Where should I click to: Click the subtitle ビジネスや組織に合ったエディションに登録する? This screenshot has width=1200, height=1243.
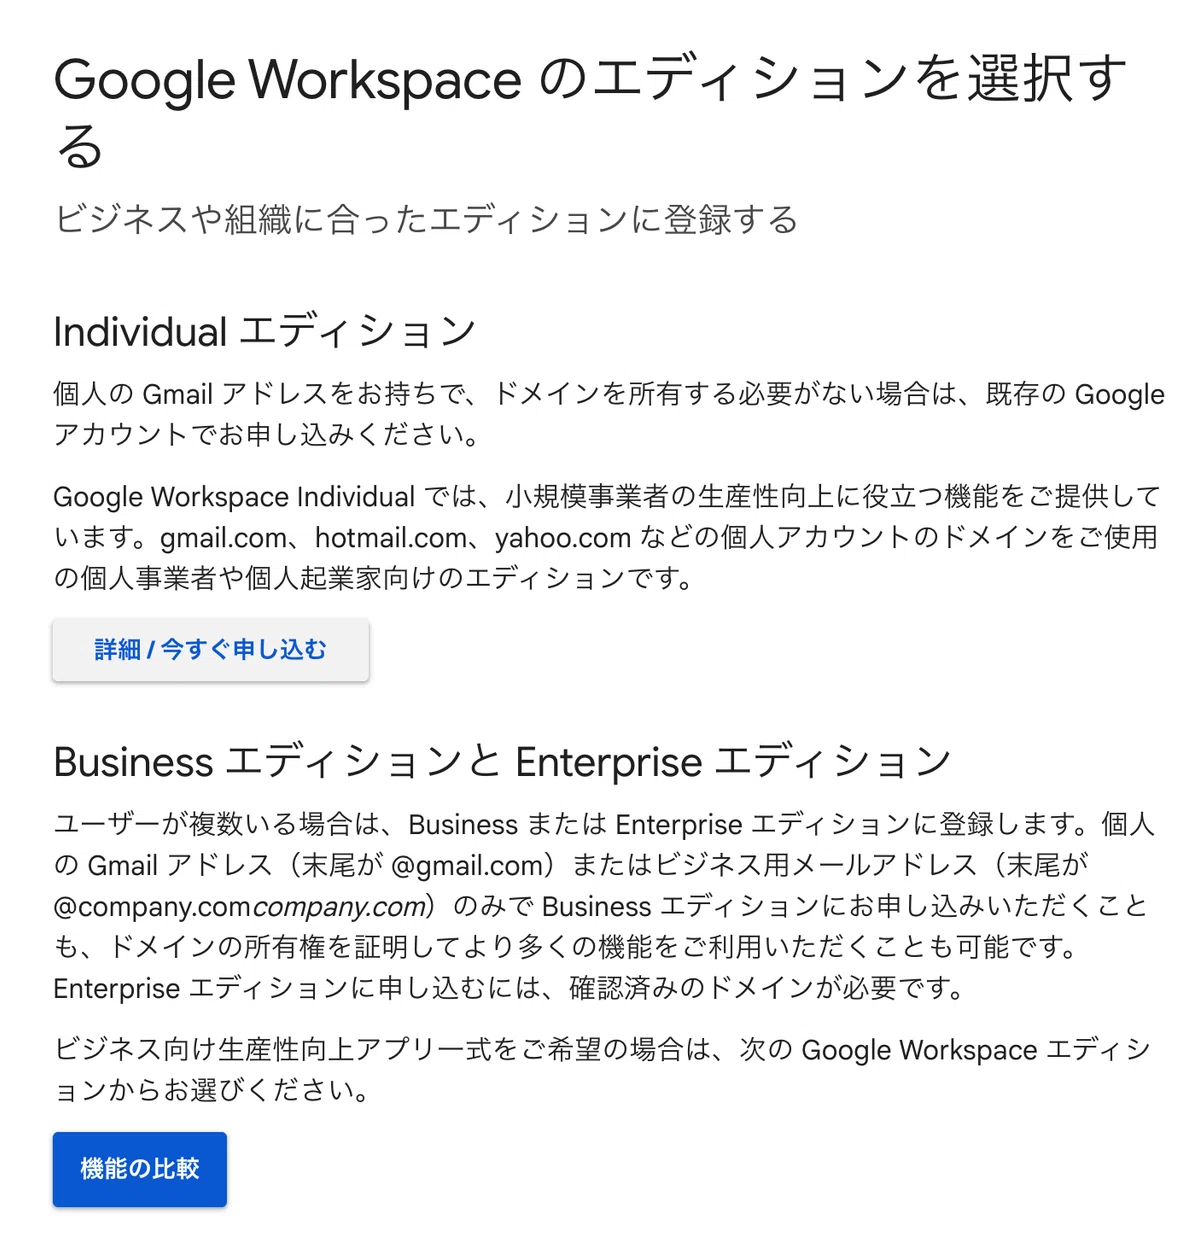coord(426,219)
